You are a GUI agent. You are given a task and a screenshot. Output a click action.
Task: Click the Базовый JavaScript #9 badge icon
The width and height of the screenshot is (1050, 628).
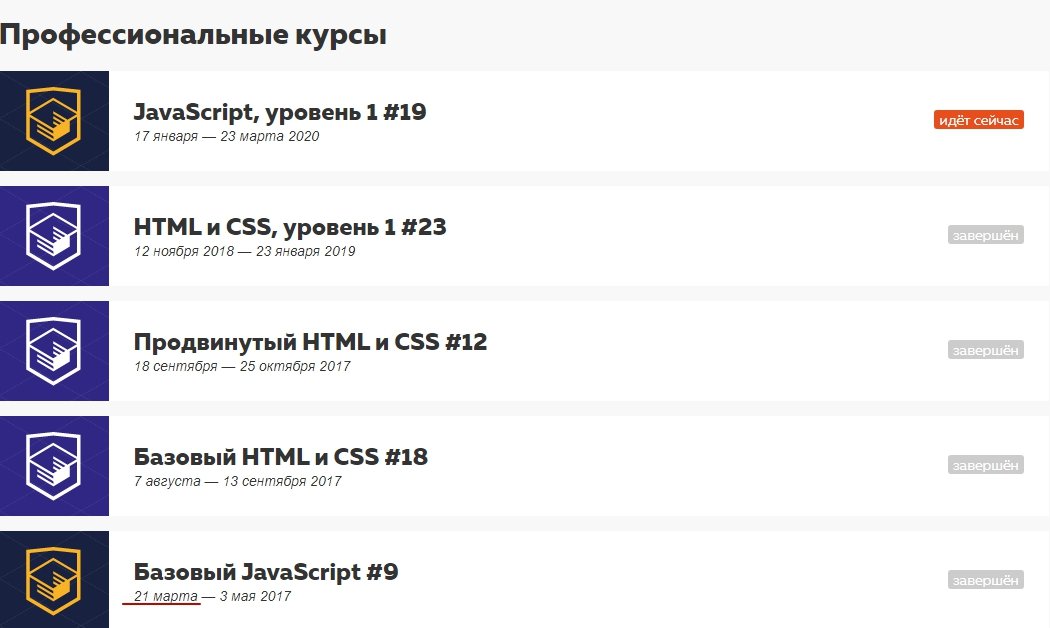(54, 581)
